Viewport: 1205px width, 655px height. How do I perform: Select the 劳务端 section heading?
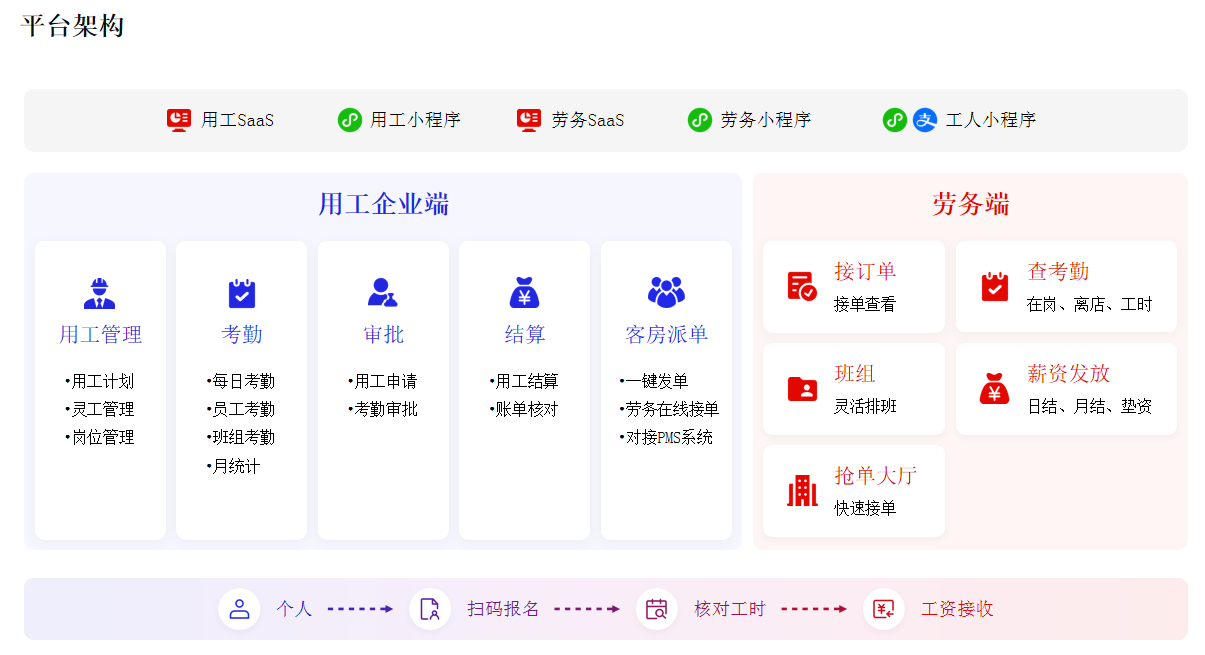tap(971, 204)
